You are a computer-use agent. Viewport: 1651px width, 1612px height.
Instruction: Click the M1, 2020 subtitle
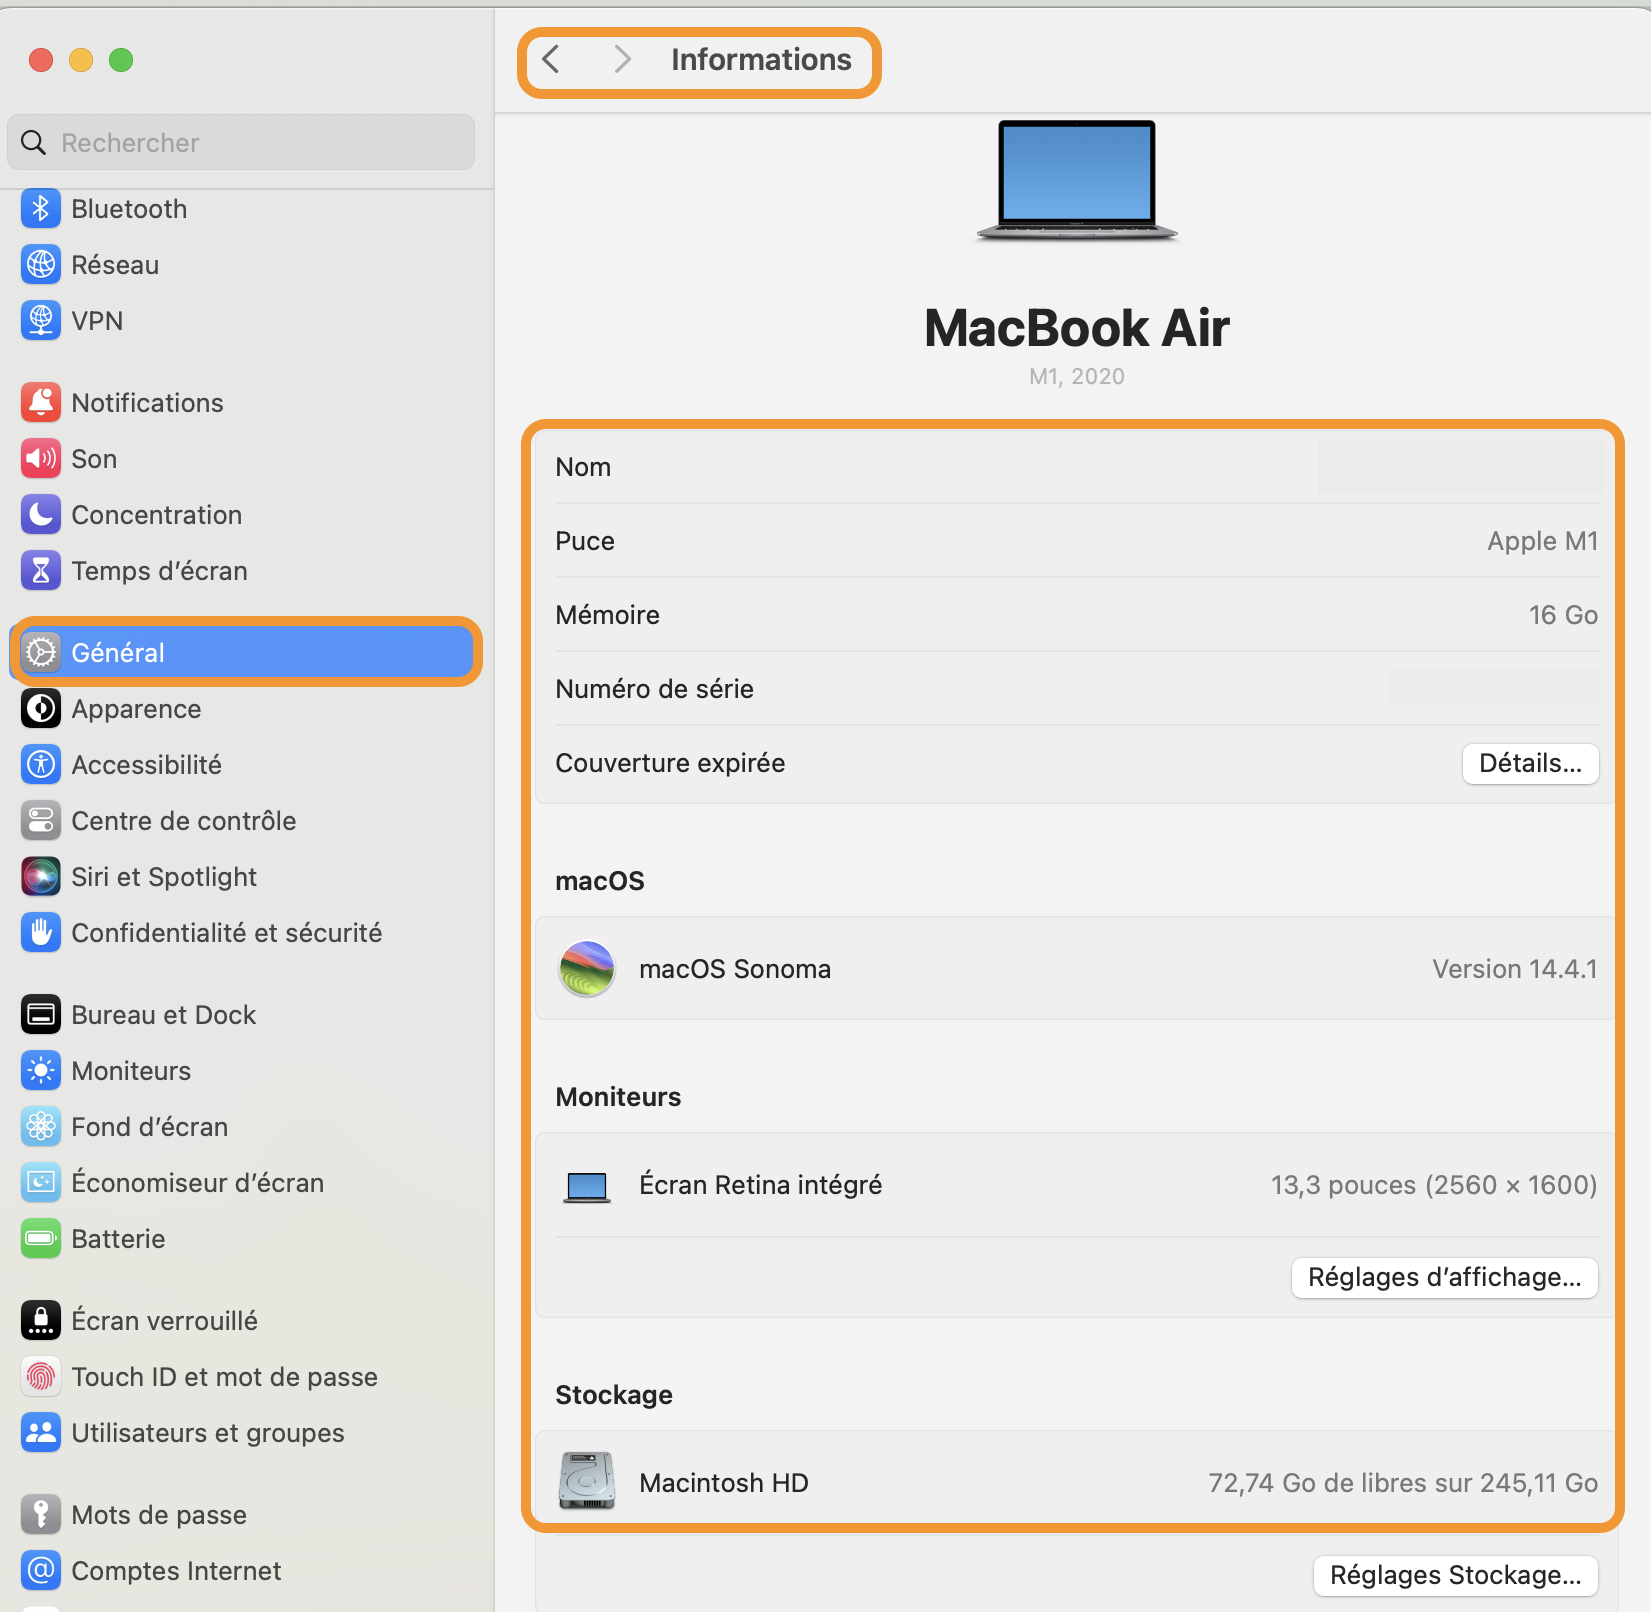[x=1077, y=376]
